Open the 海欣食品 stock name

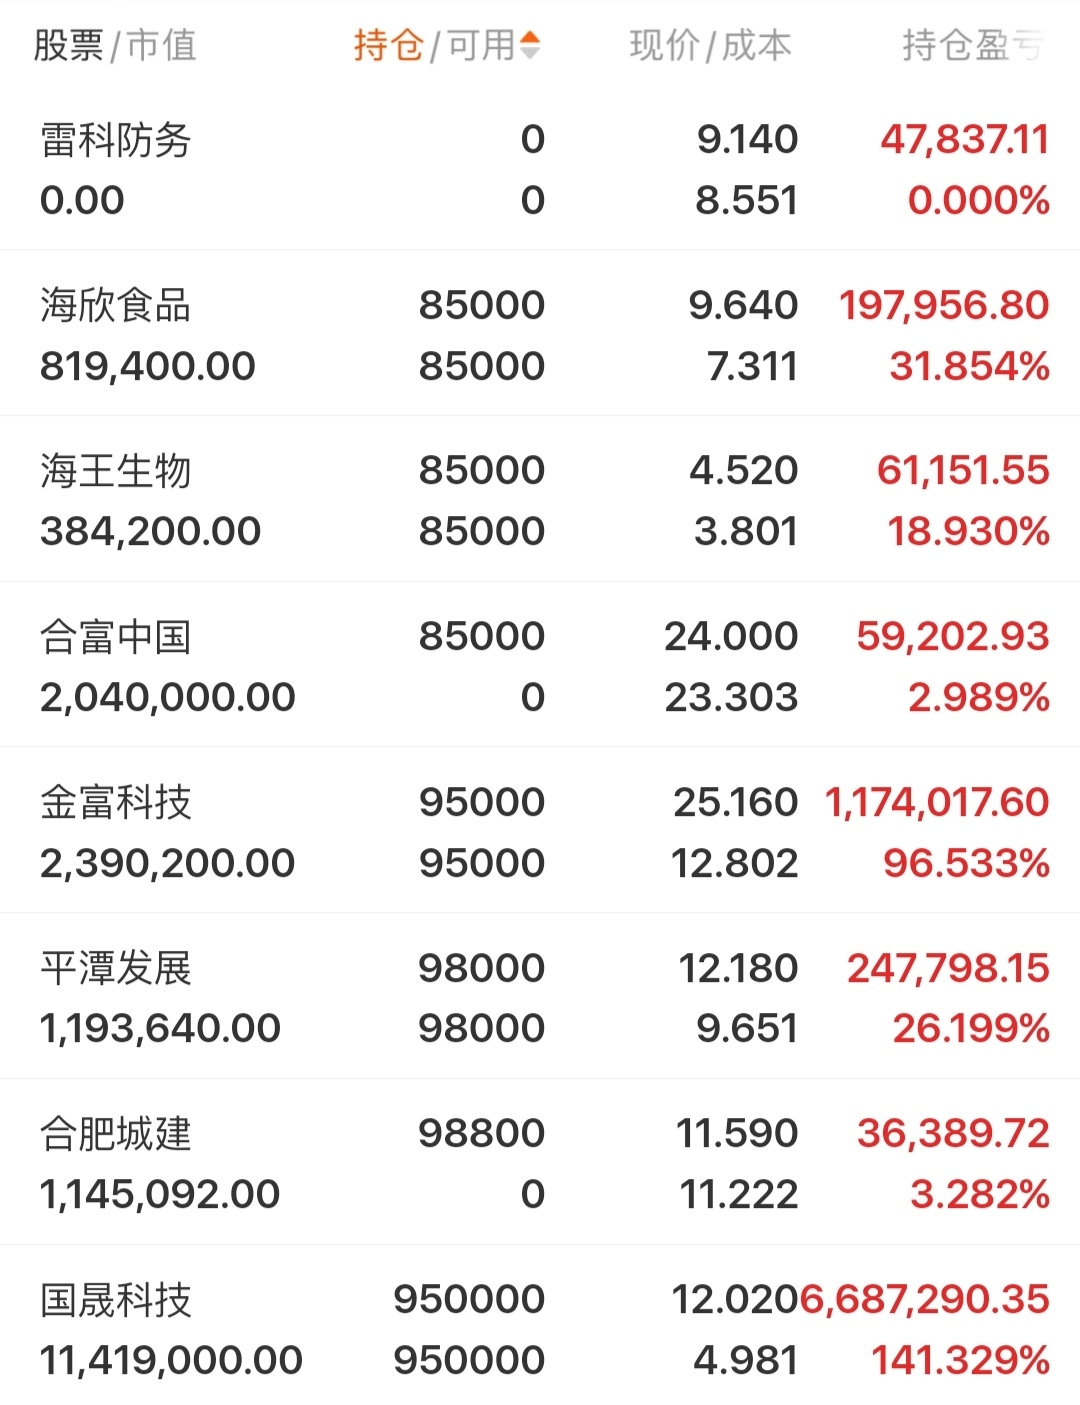click(116, 305)
